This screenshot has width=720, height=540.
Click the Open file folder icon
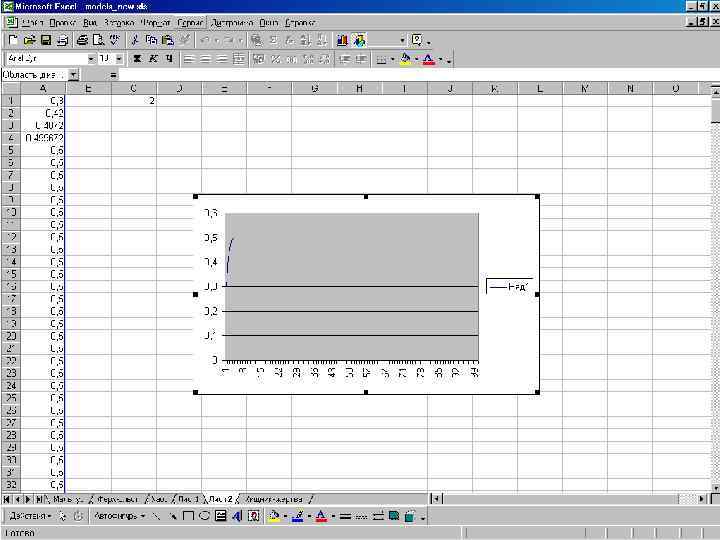pos(29,40)
